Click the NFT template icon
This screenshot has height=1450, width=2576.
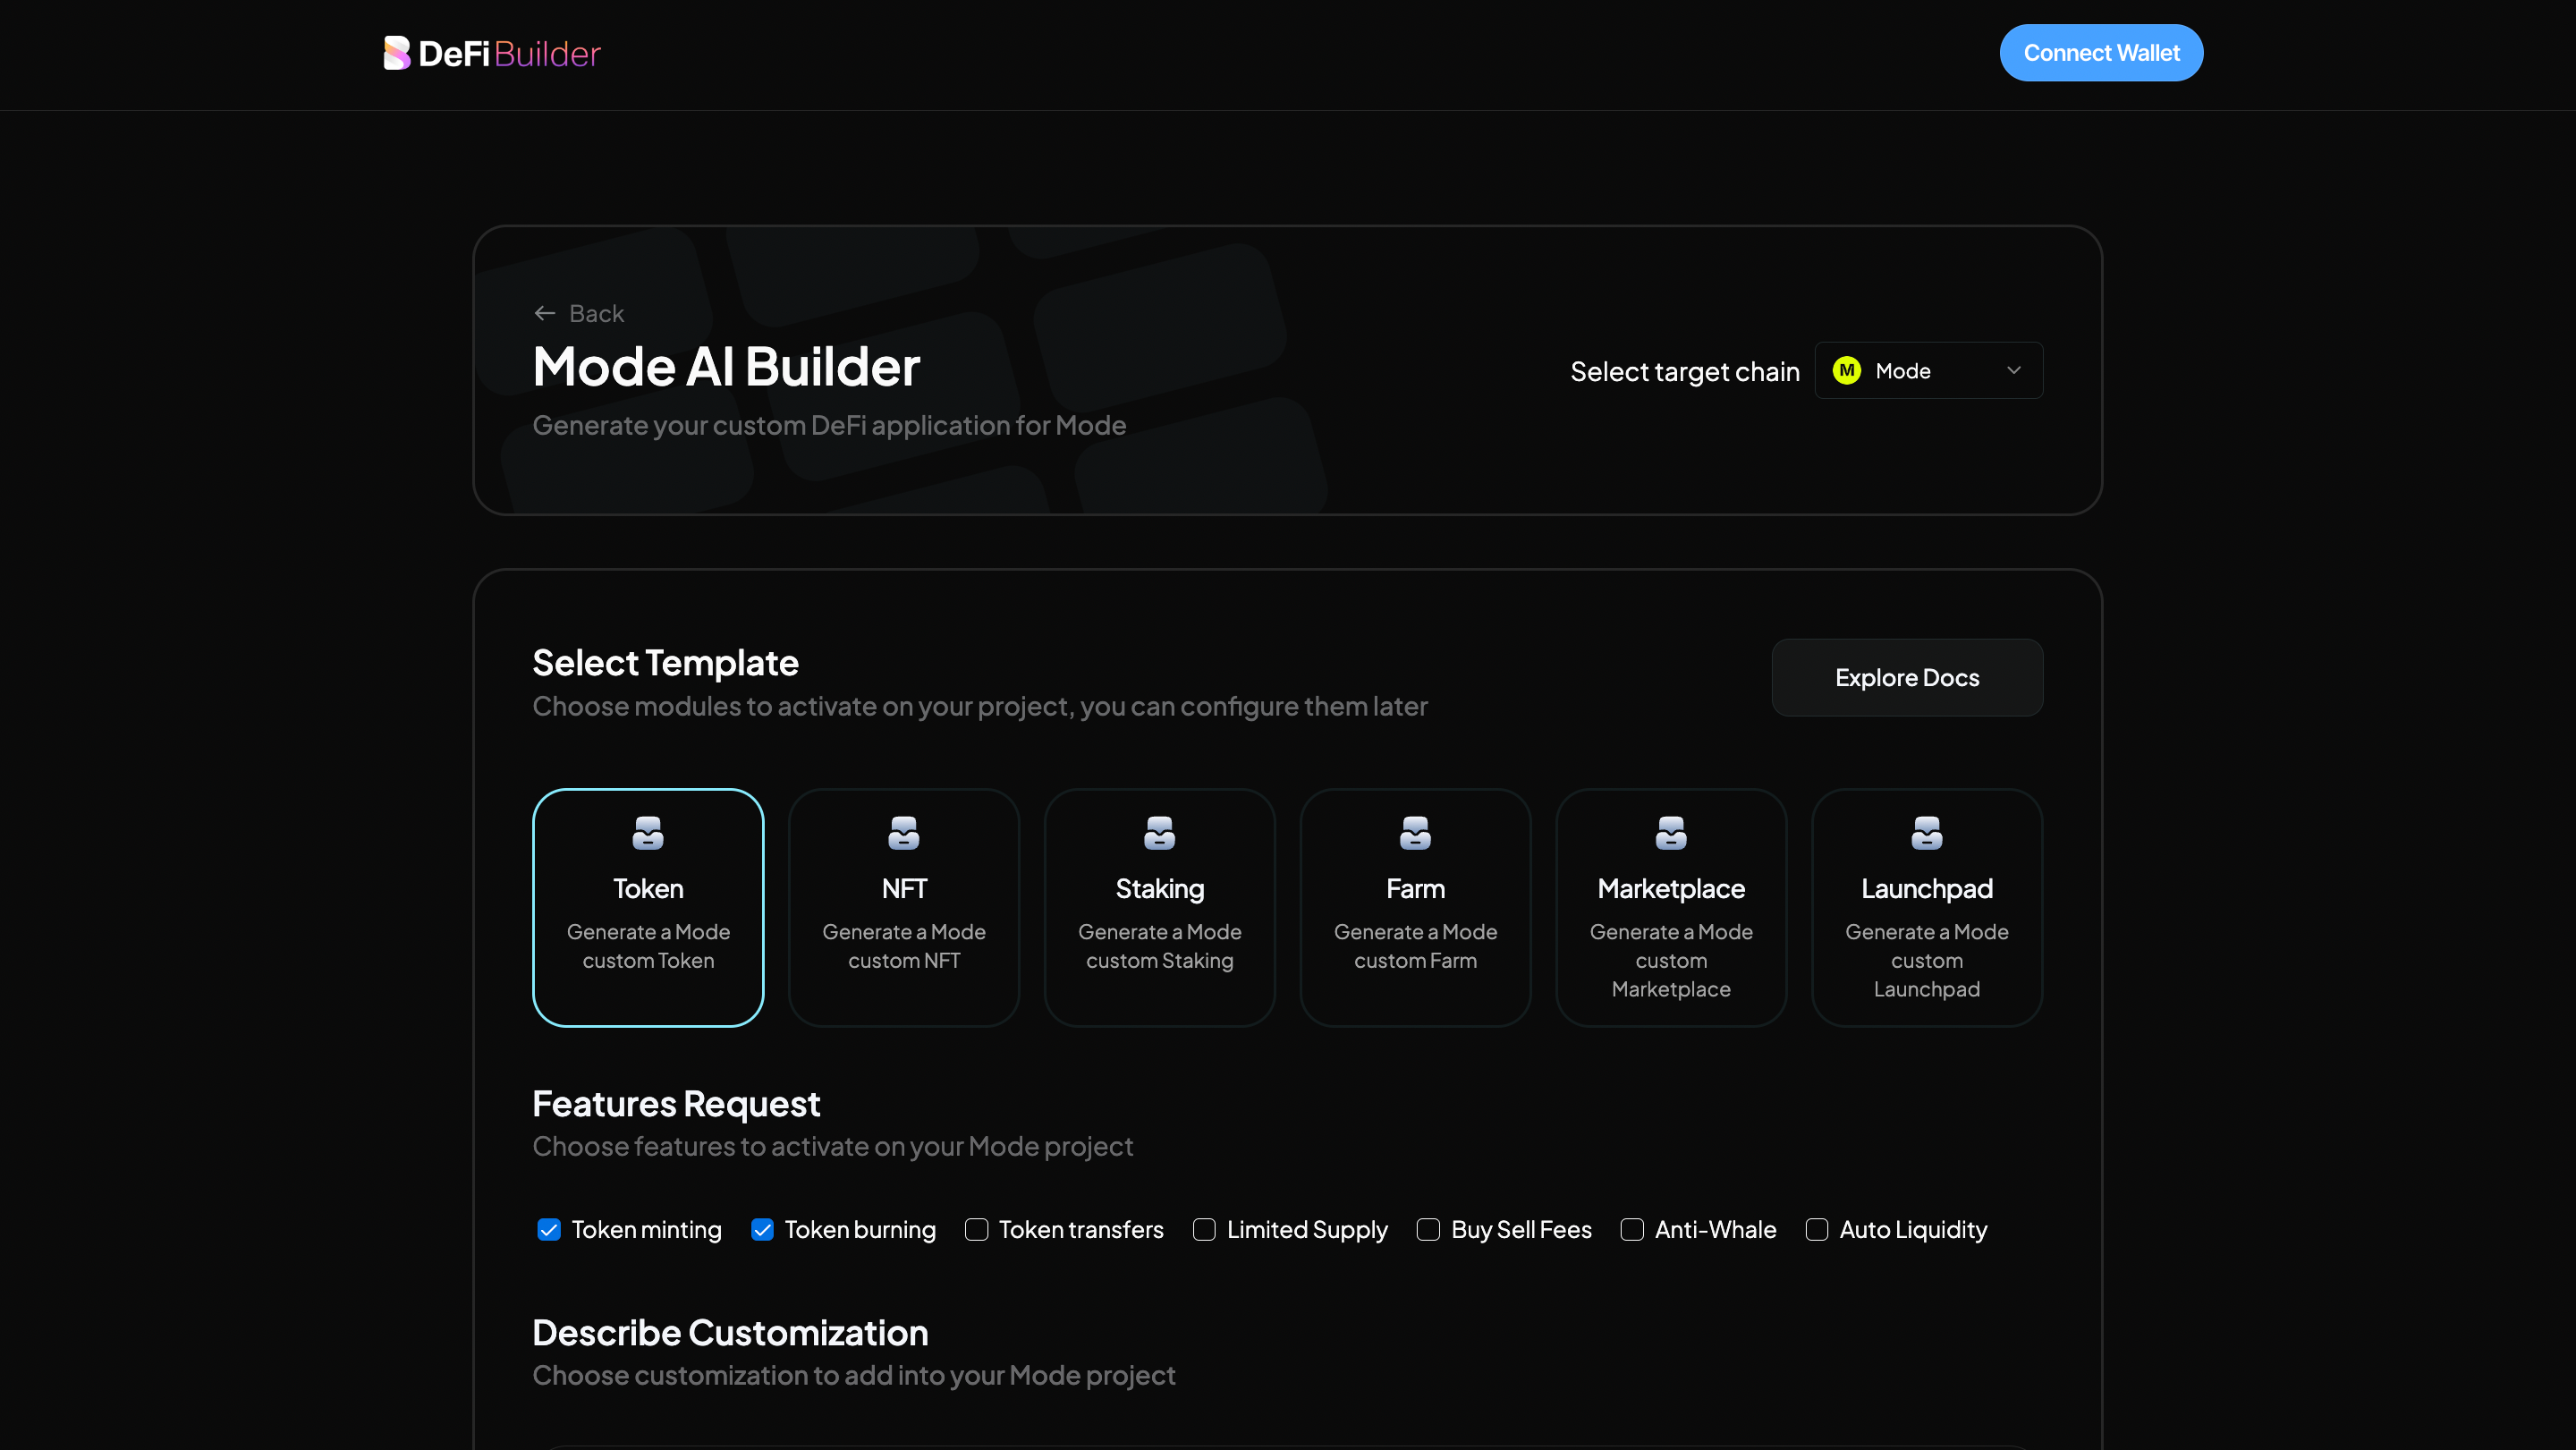click(903, 833)
